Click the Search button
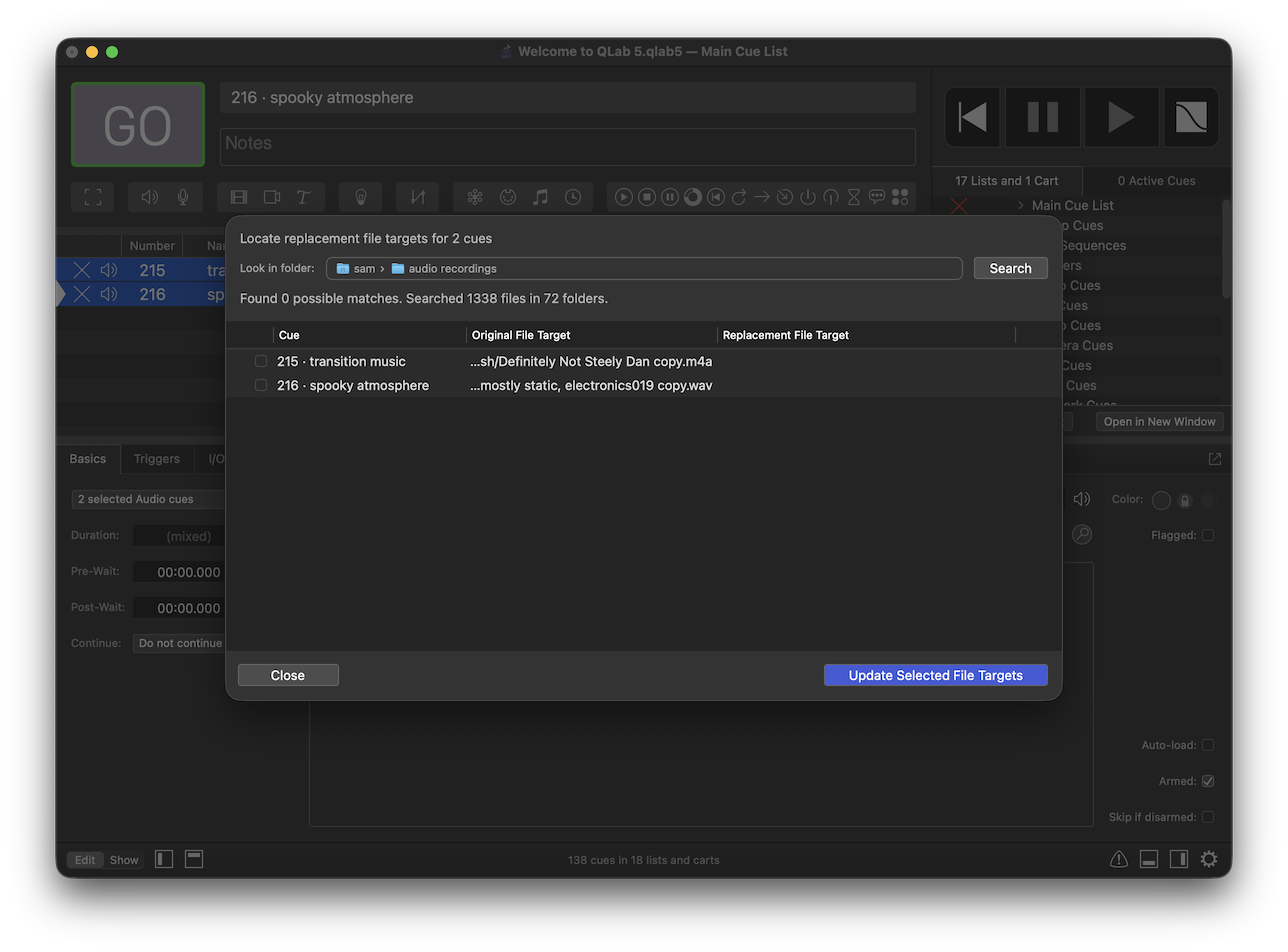 (1011, 268)
